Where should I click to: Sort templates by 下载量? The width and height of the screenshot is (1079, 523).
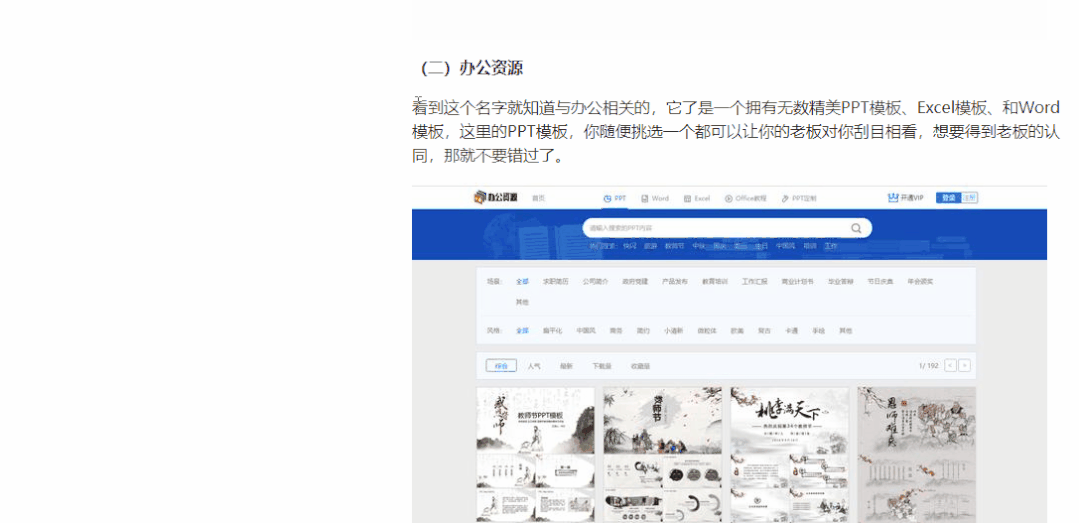click(601, 366)
